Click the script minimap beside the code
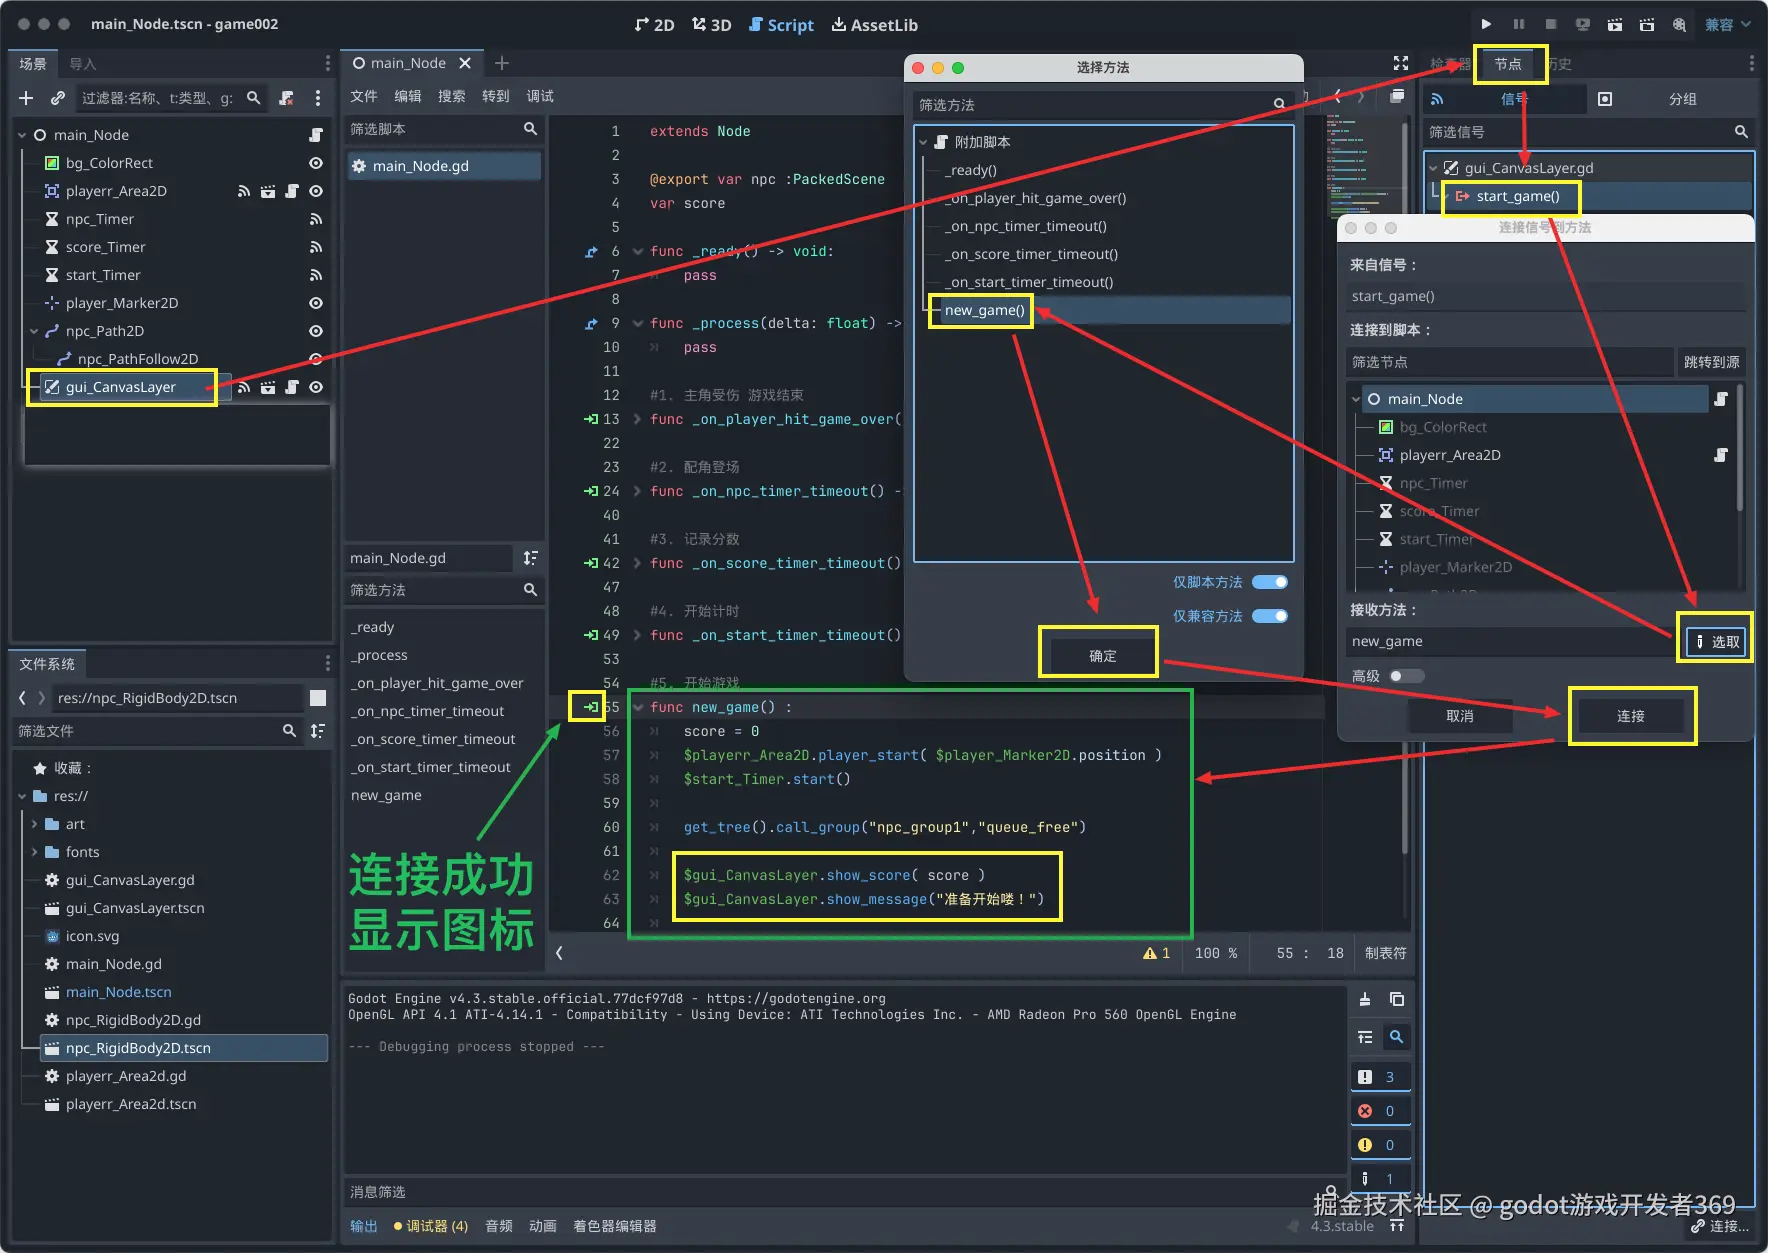This screenshot has height=1253, width=1768. coord(1363,165)
